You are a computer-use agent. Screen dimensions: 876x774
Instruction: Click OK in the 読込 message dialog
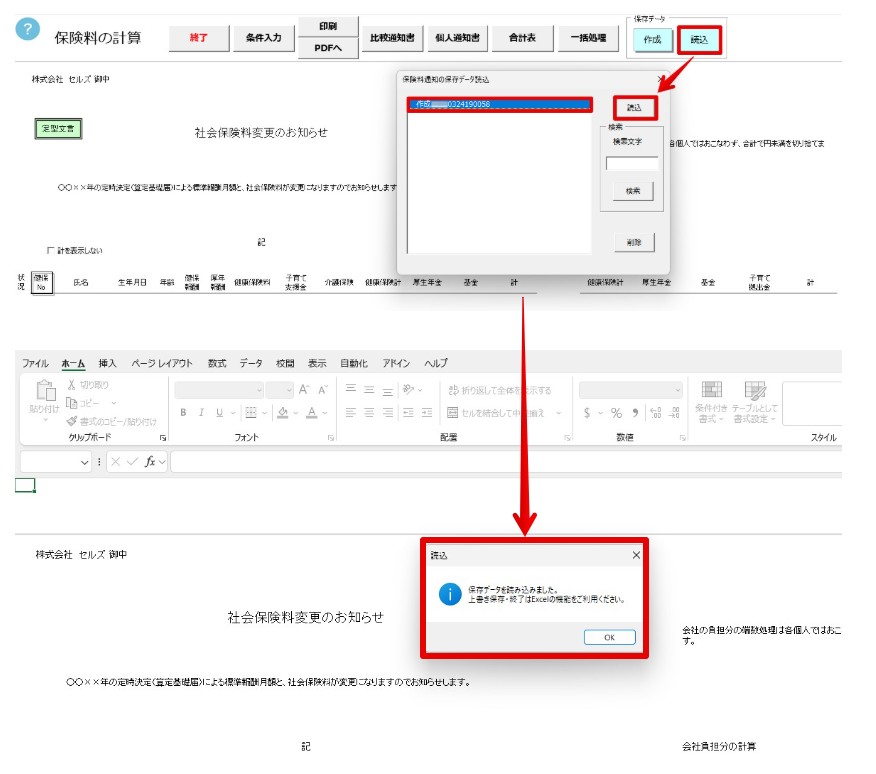click(610, 637)
